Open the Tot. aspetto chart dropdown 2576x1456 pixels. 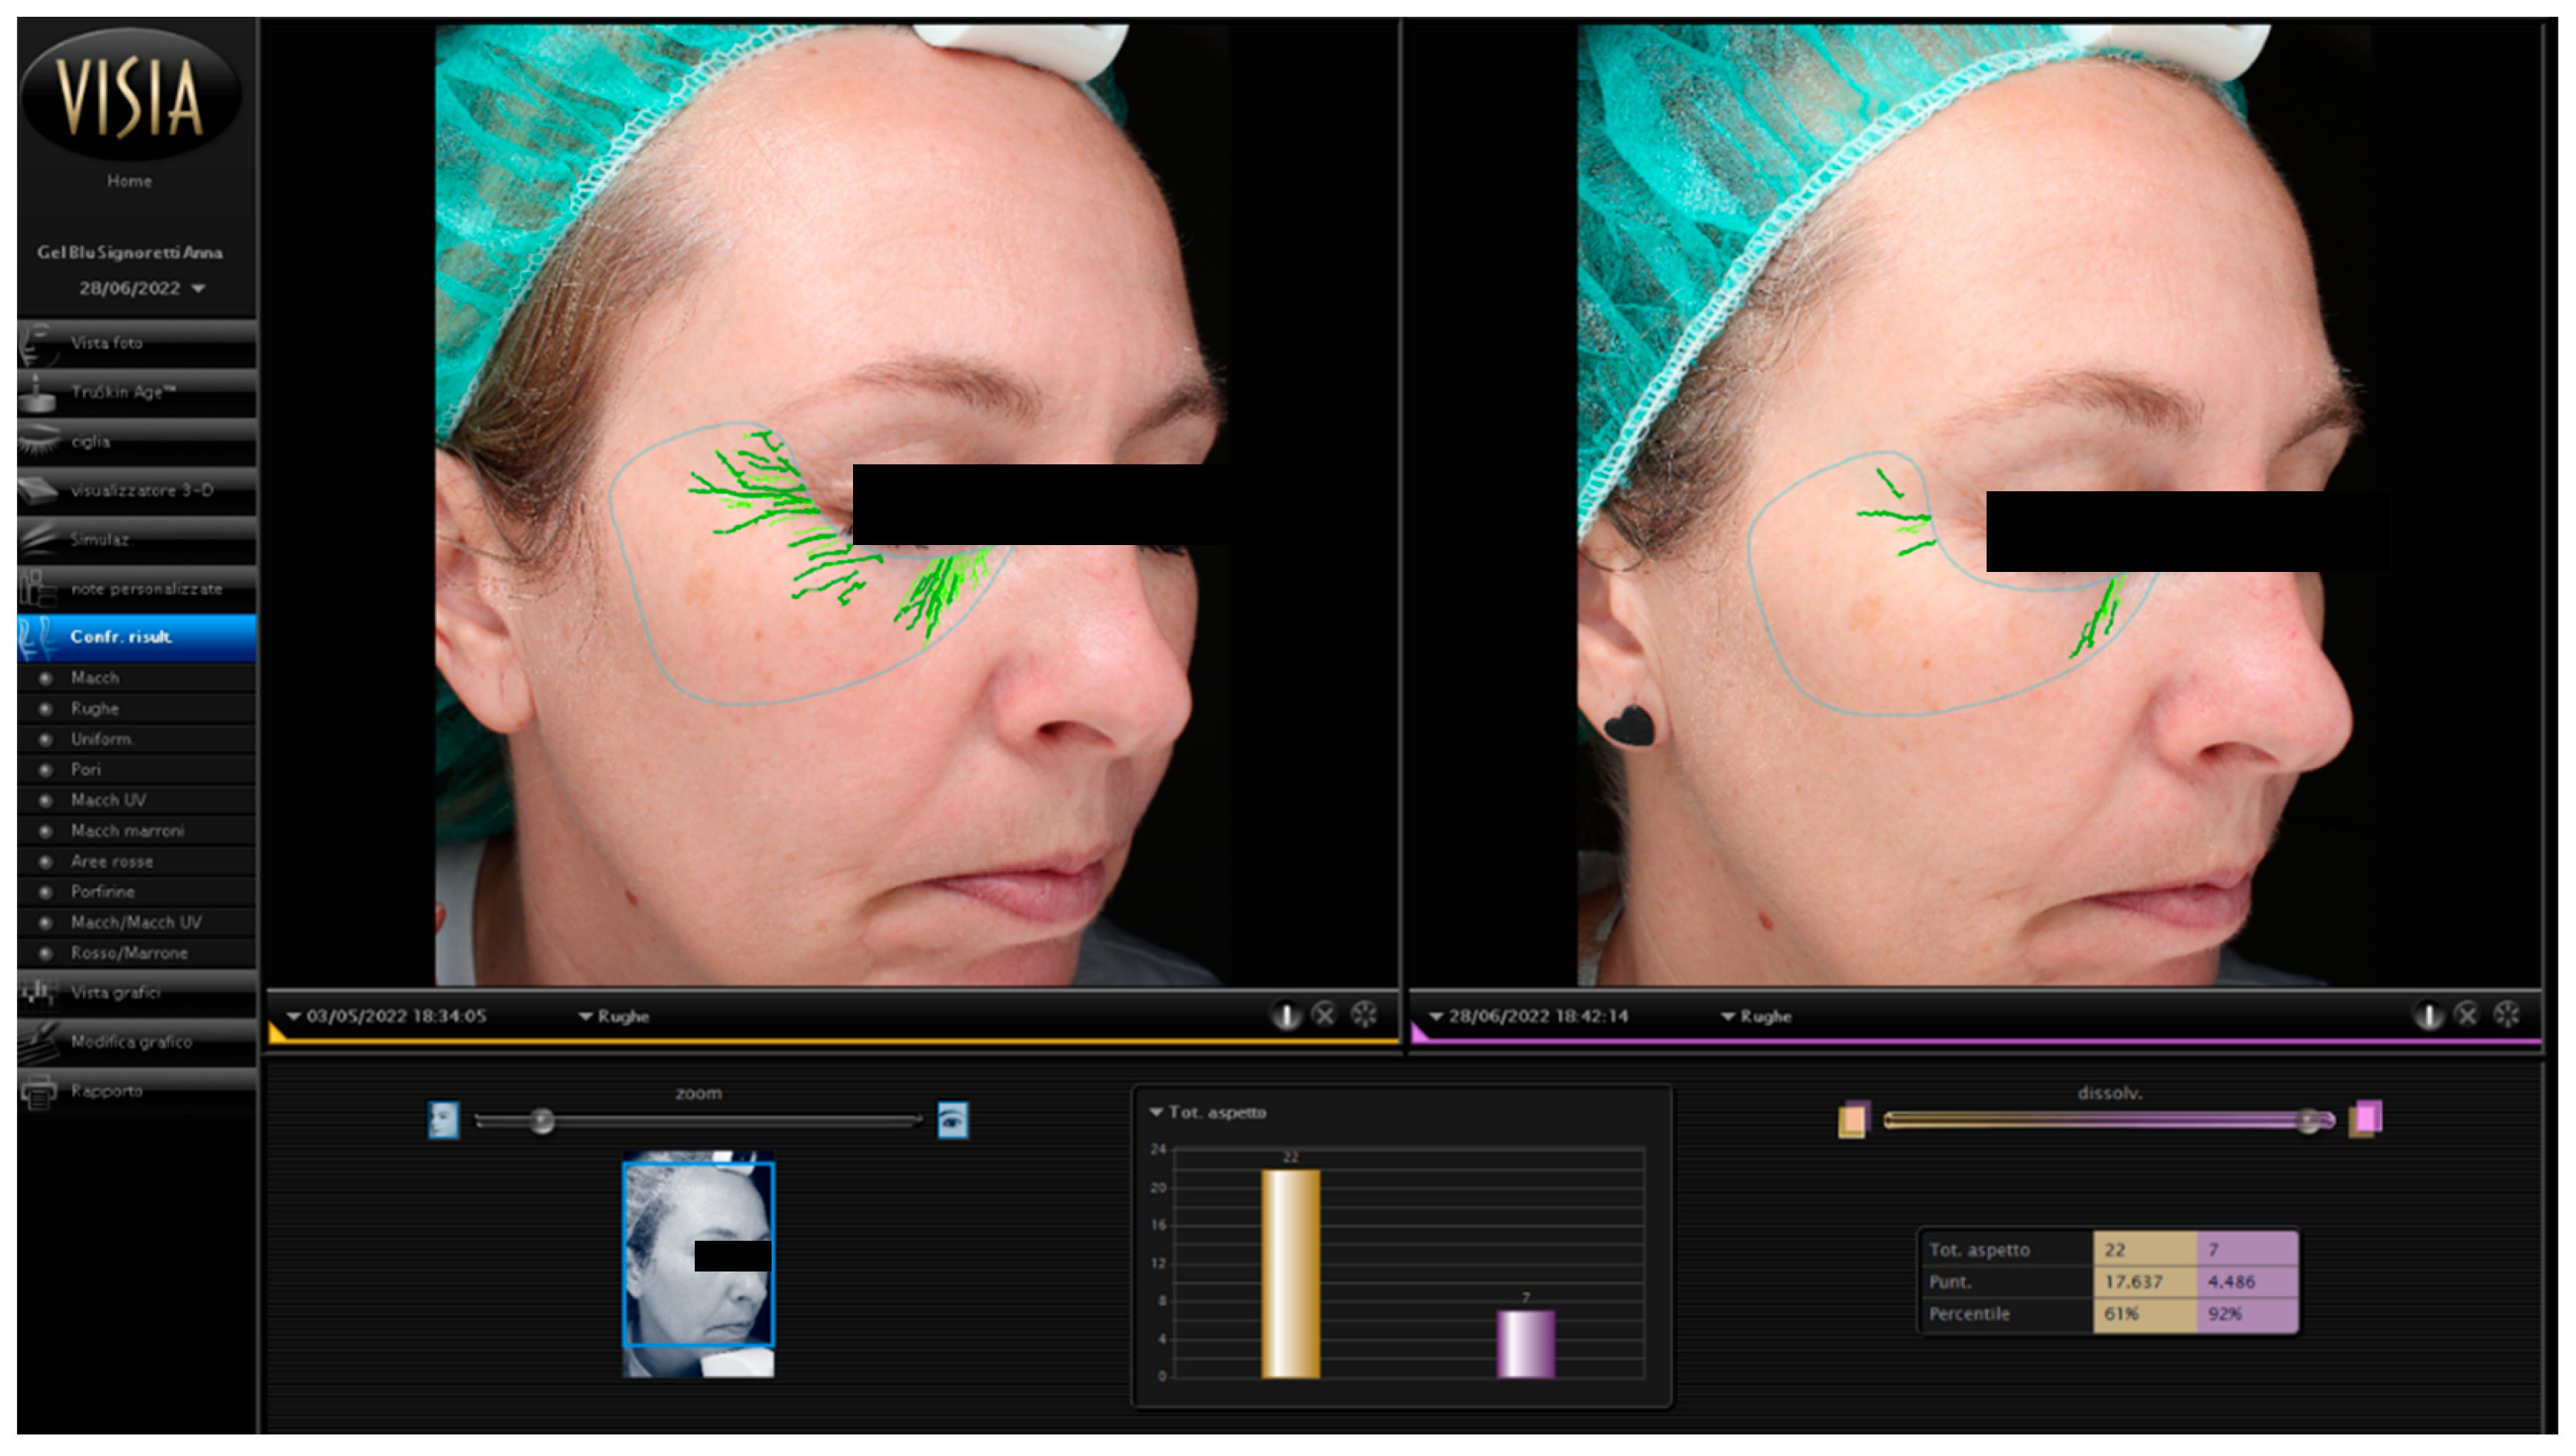tap(1208, 1112)
